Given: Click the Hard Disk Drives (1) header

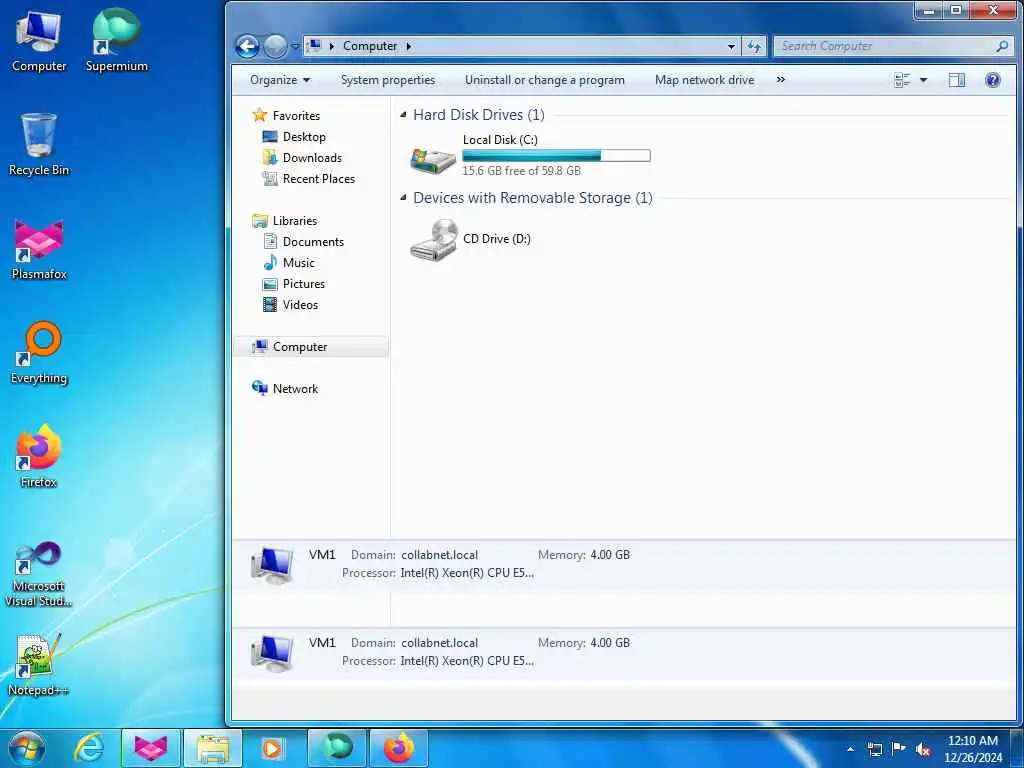Looking at the screenshot, I should coord(479,115).
